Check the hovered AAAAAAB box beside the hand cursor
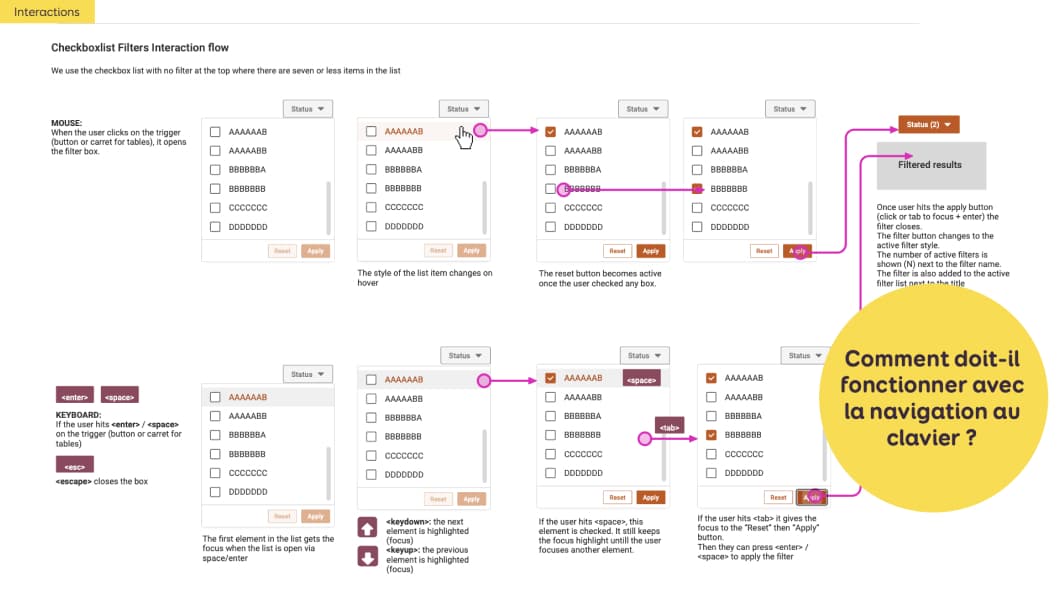The height and width of the screenshot is (597, 1061). [x=371, y=131]
